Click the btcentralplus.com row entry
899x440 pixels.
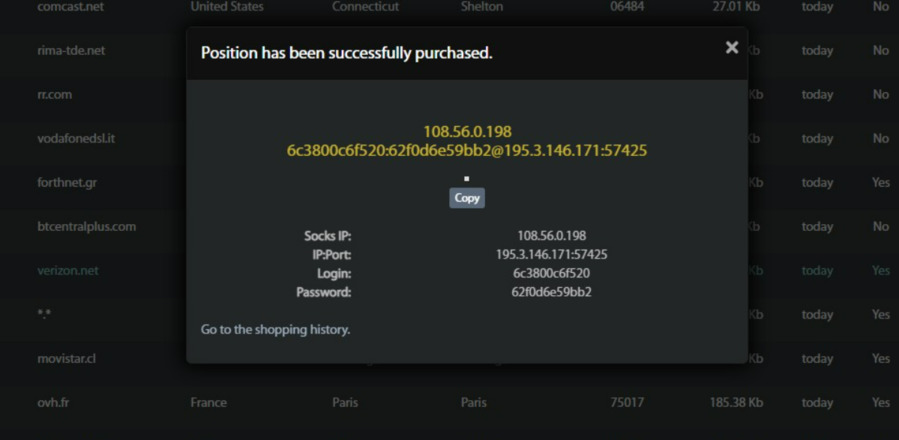(87, 226)
